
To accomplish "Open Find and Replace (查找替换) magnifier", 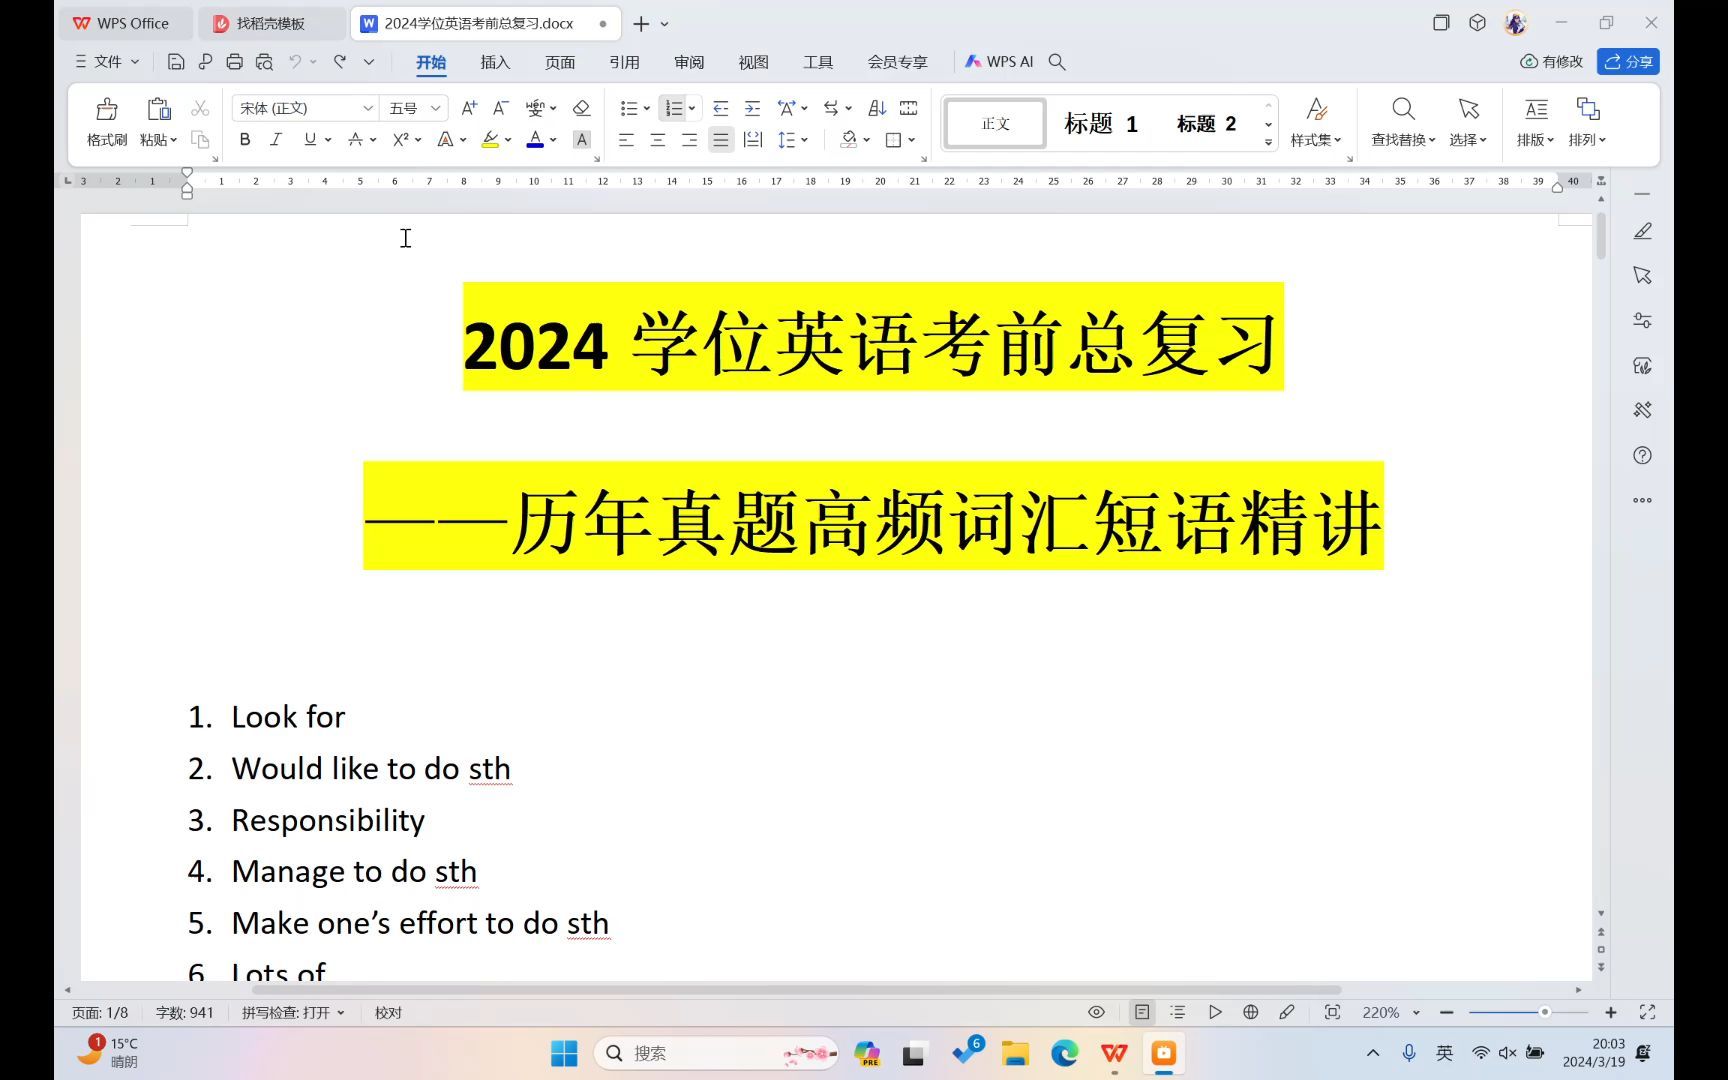I will coord(1403,109).
